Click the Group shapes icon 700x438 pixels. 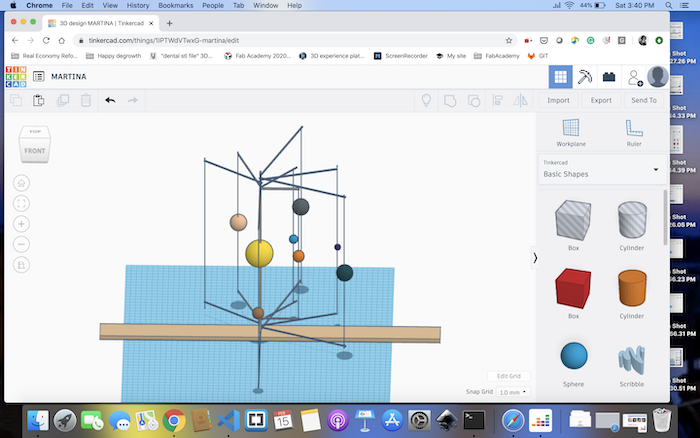tap(450, 100)
